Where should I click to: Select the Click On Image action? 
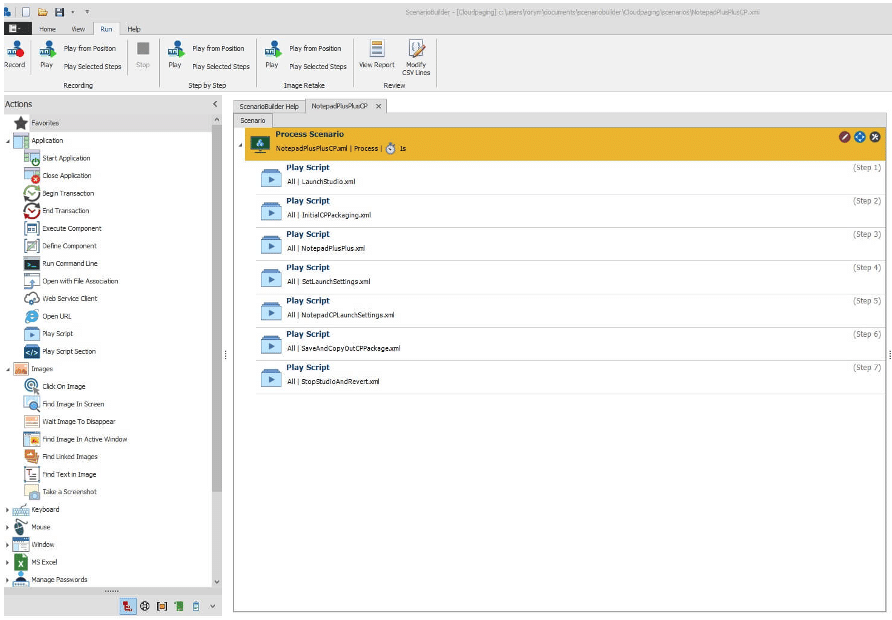click(x=55, y=386)
